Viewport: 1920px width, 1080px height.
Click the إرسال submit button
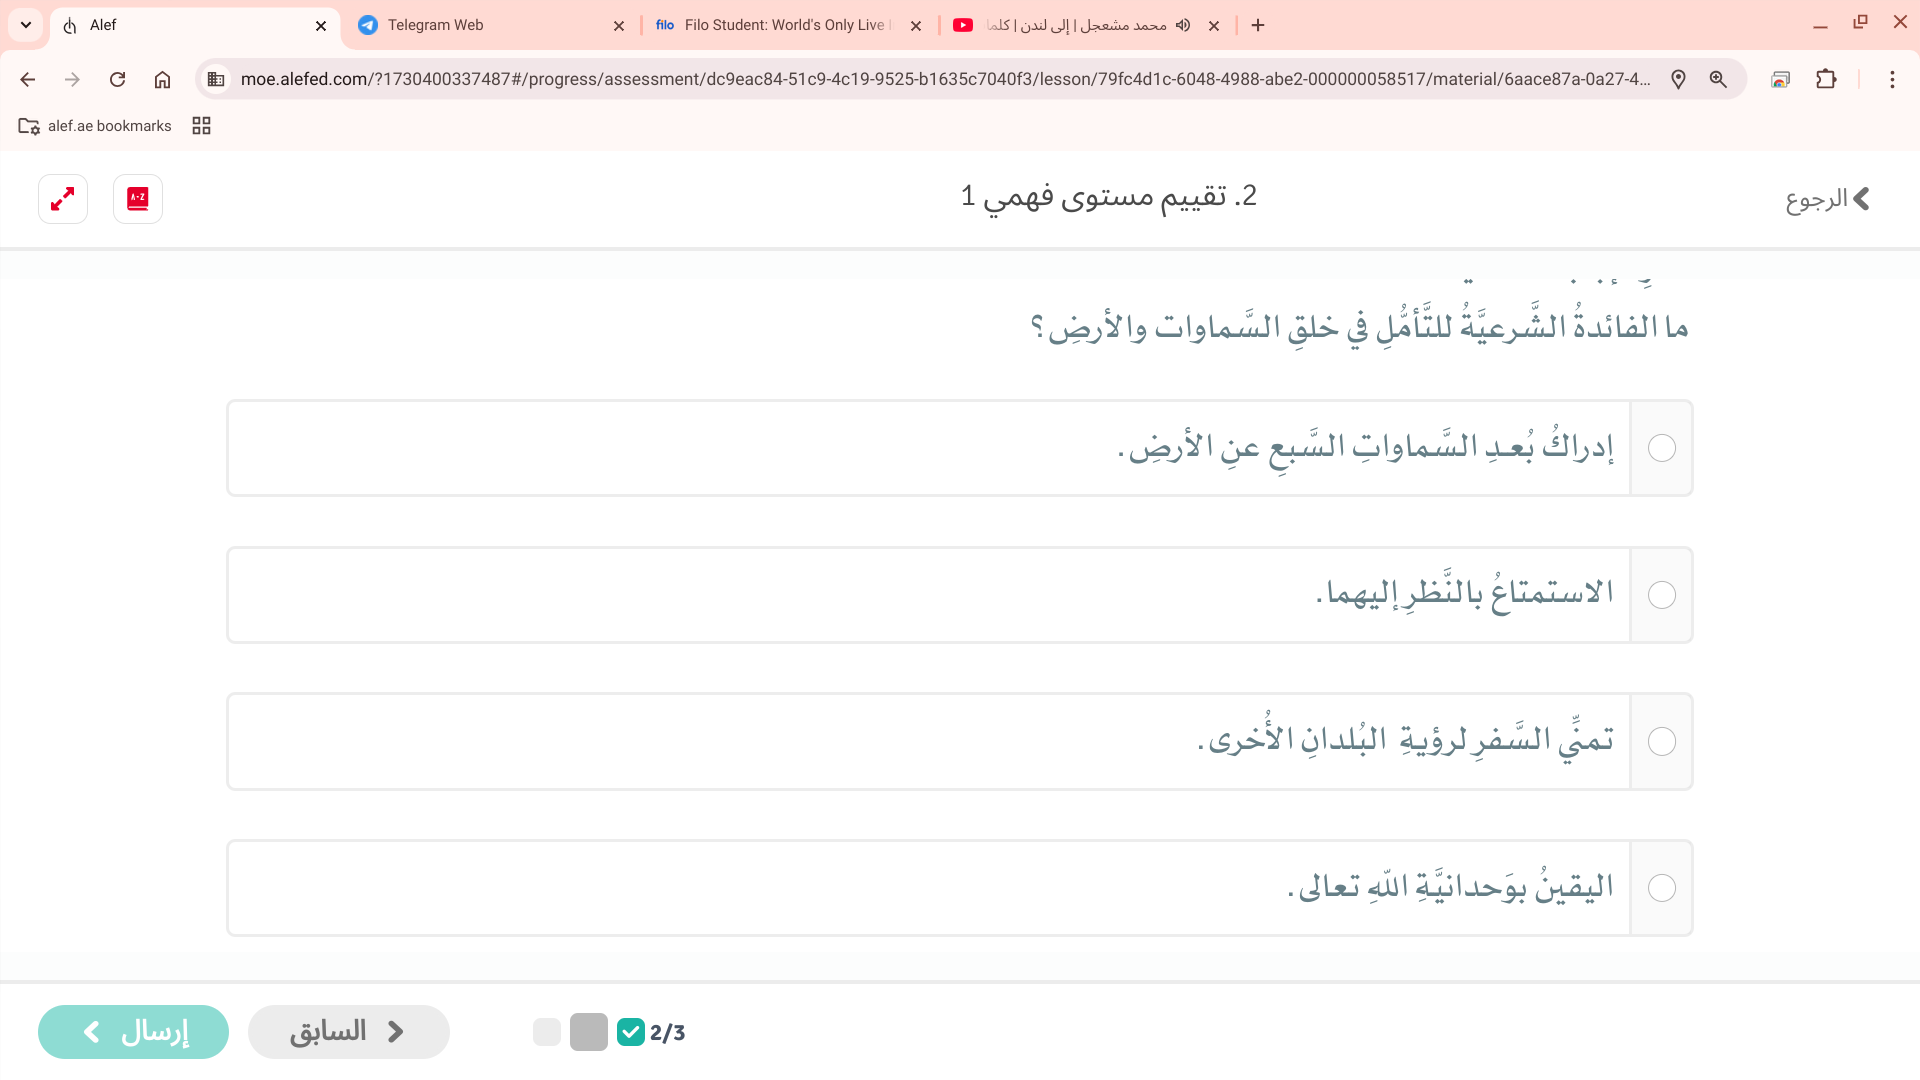pyautogui.click(x=133, y=1031)
